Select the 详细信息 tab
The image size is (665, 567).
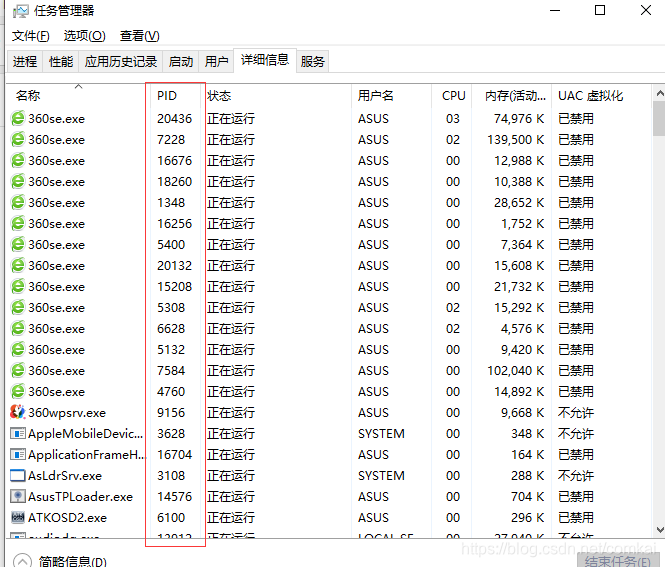click(265, 60)
